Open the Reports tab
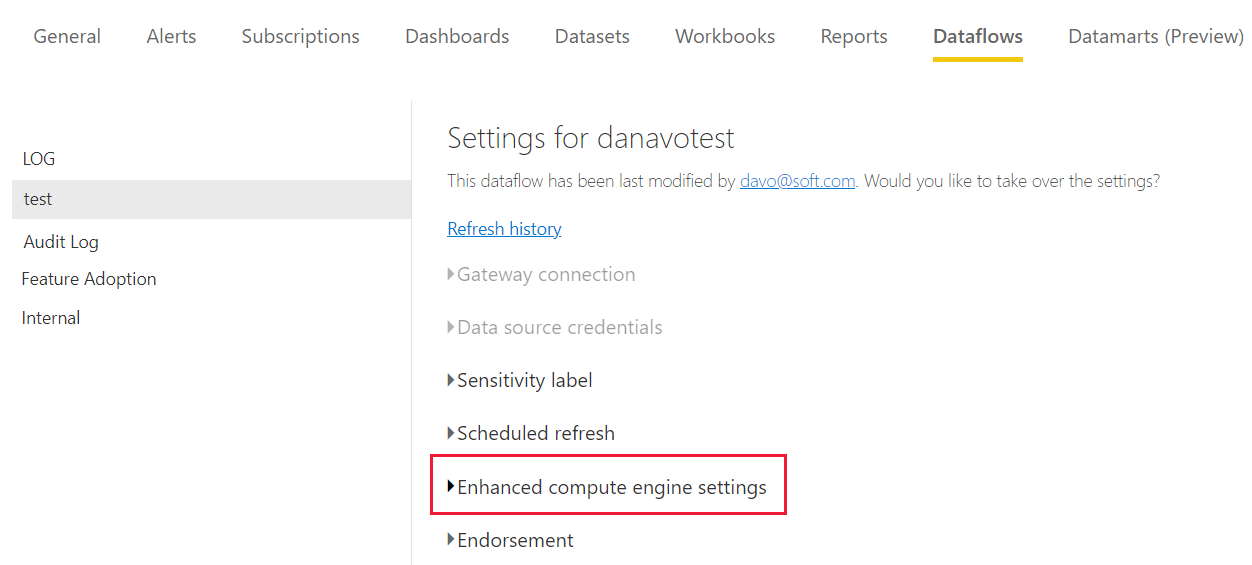Image resolution: width=1252 pixels, height=565 pixels. coord(854,37)
